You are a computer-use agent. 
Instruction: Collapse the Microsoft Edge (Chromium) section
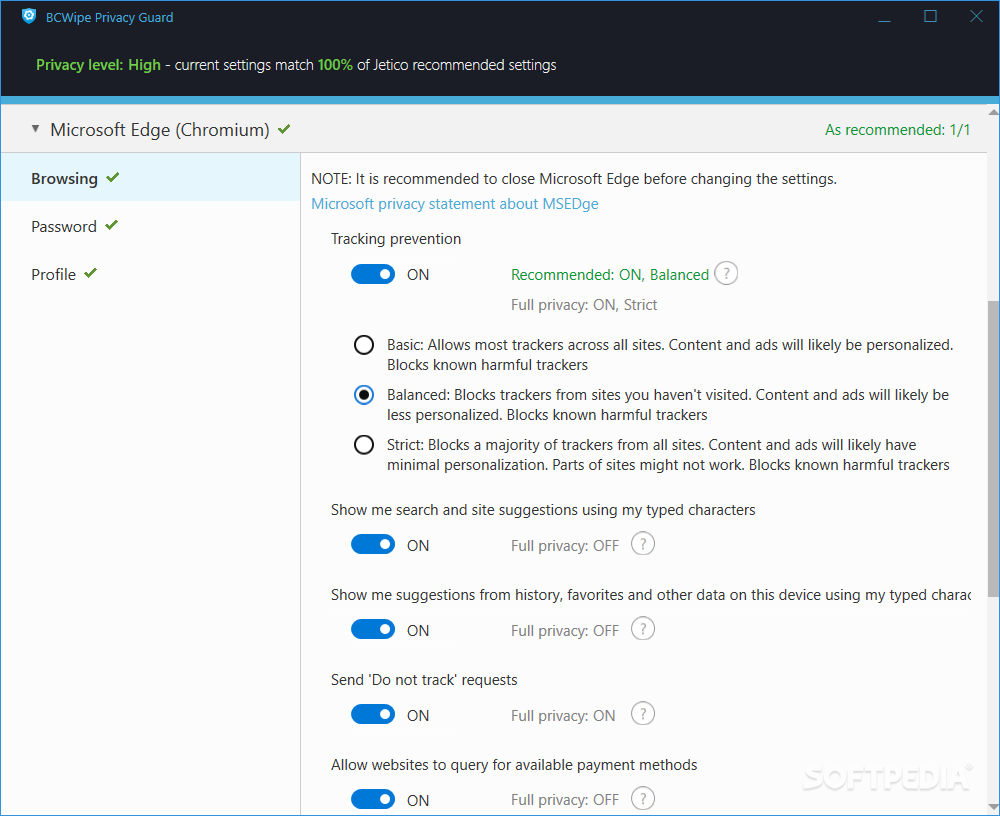click(x=36, y=129)
